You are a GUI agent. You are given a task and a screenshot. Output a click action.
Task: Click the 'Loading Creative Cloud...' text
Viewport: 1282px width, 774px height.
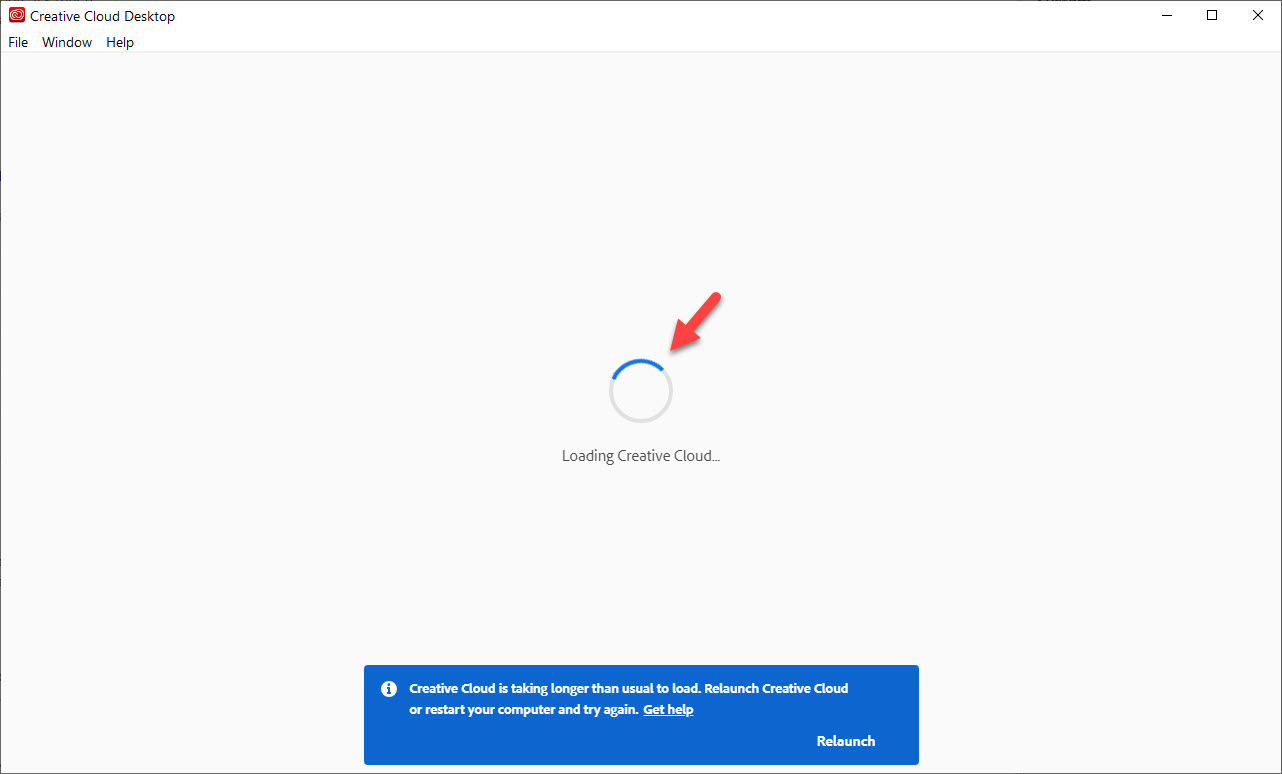(641, 456)
